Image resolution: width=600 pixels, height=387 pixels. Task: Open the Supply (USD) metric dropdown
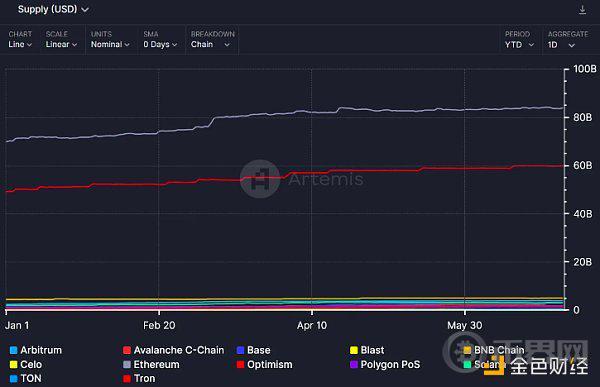[x=53, y=9]
